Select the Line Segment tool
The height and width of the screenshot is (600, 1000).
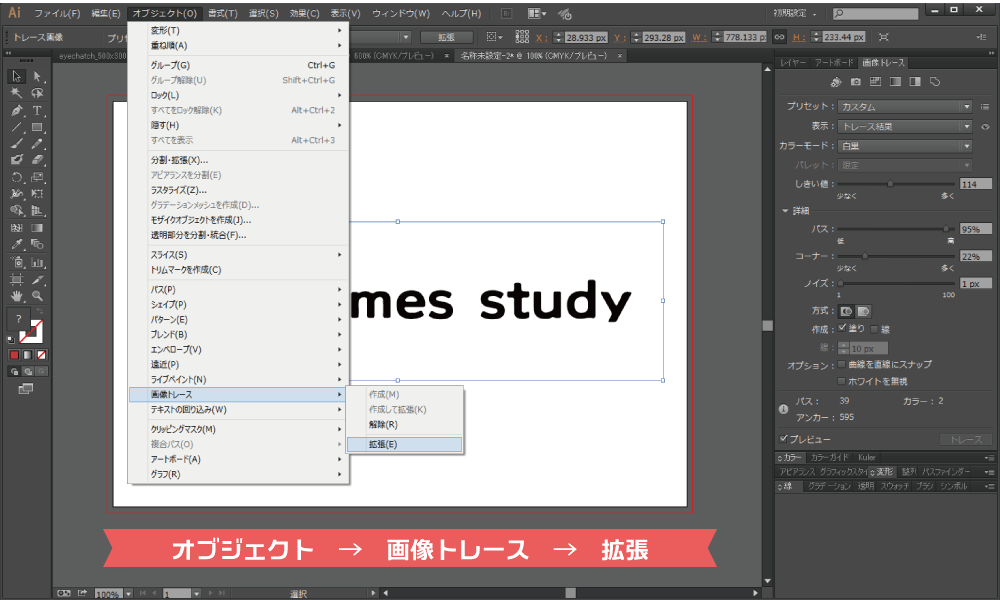pyautogui.click(x=17, y=127)
